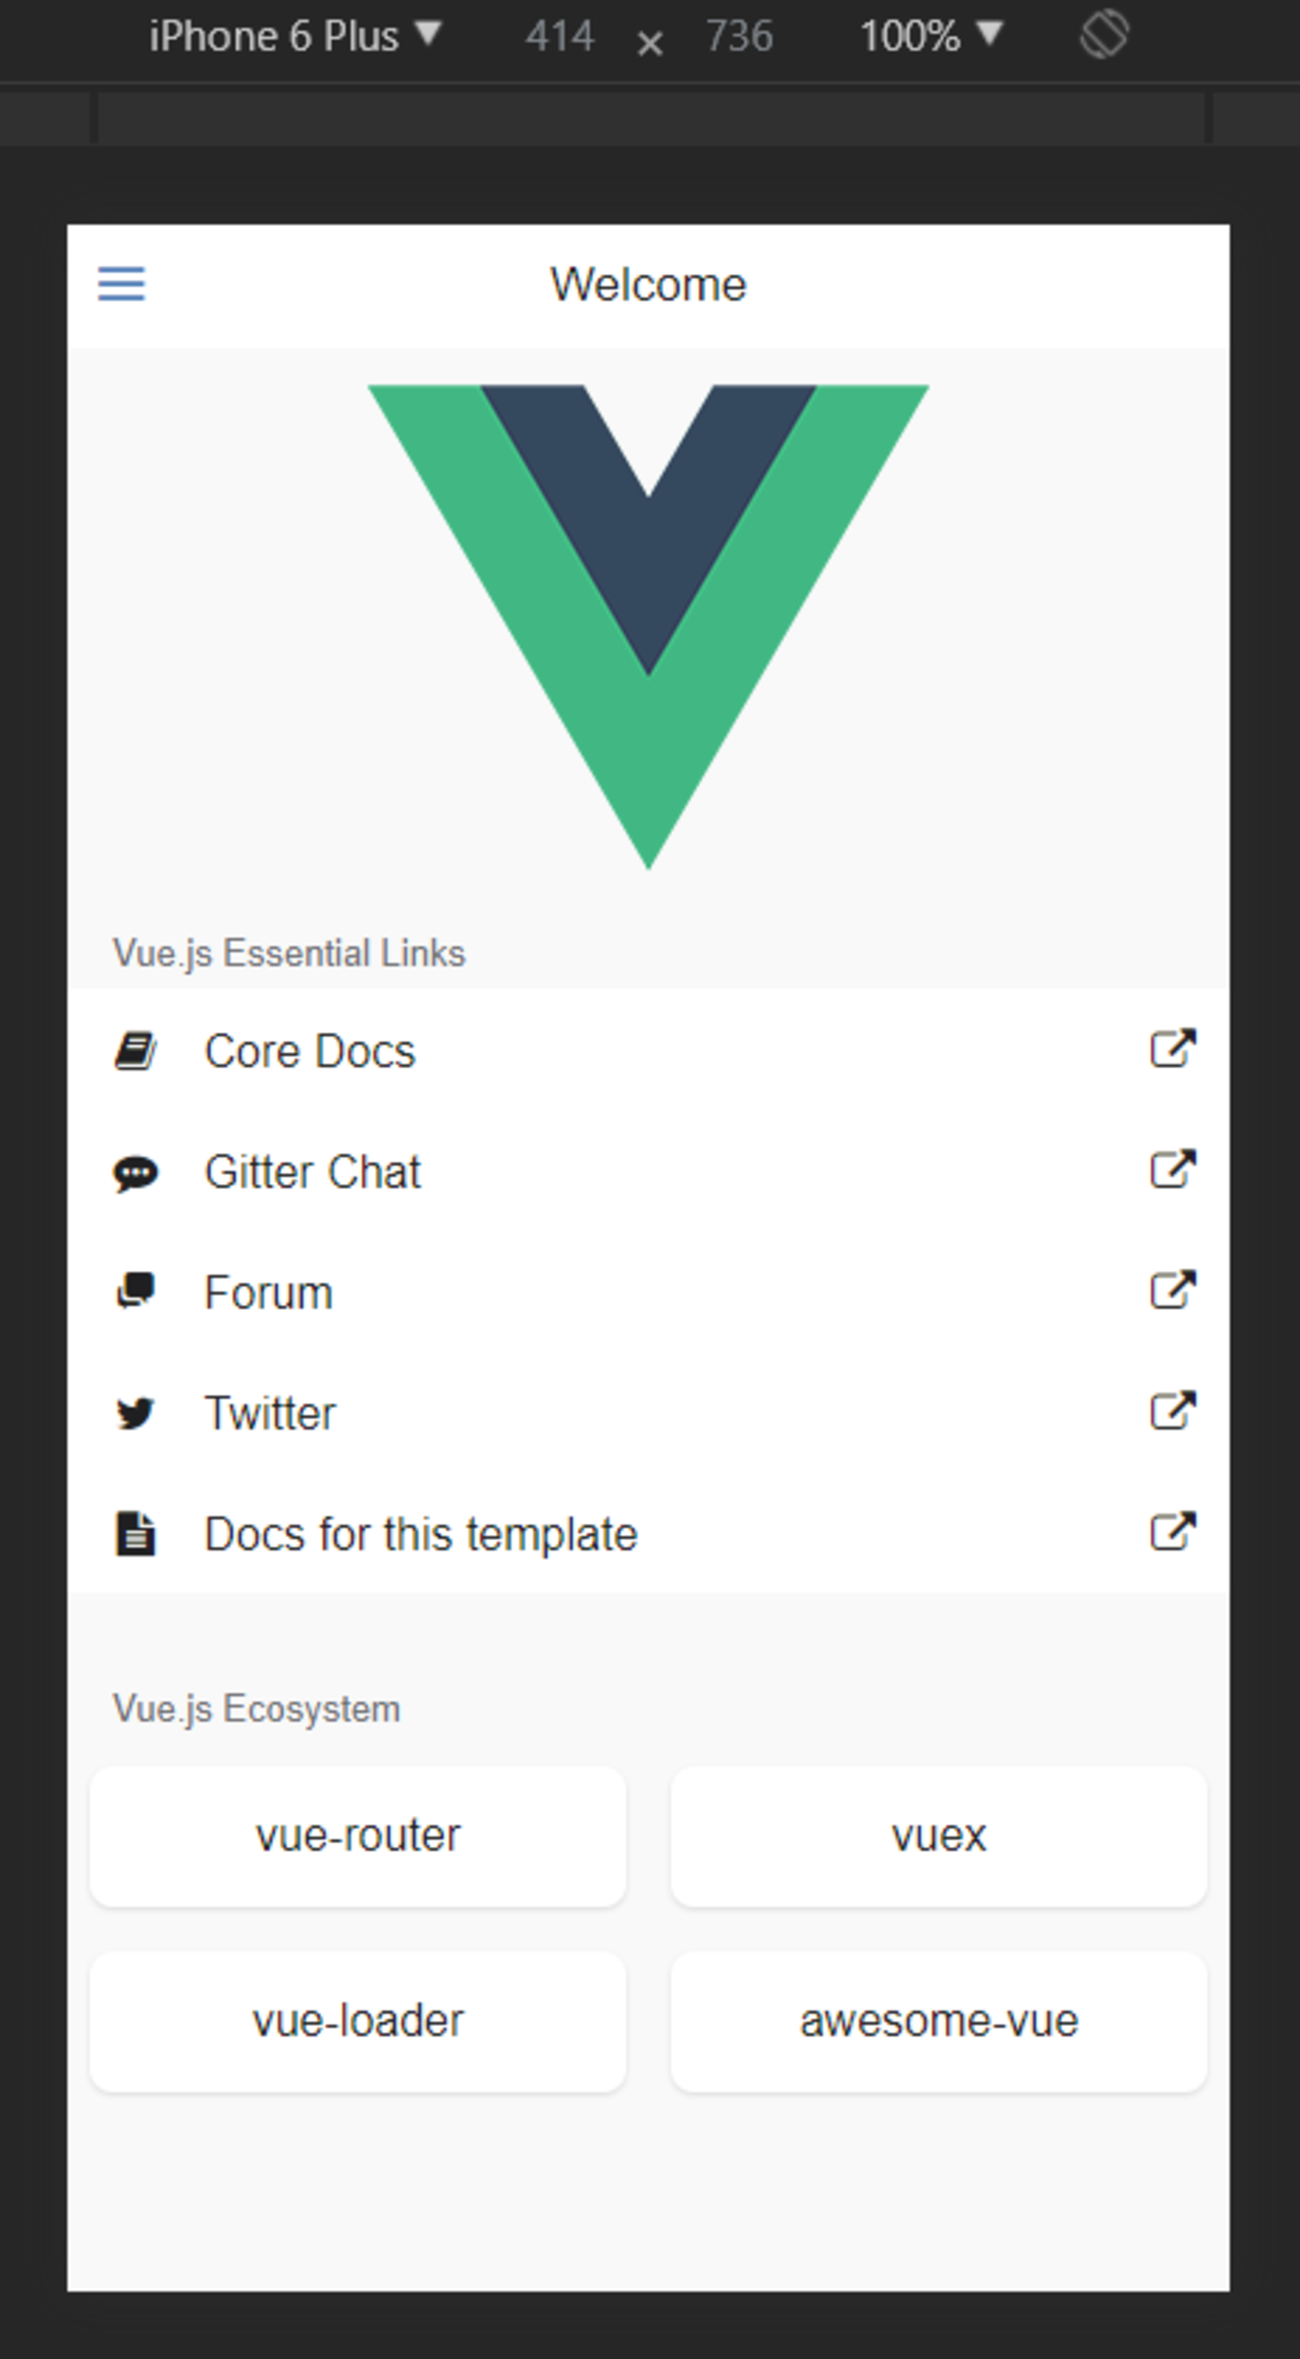1300x2359 pixels.
Task: Click the document icon beside Docs for this template
Action: [135, 1534]
